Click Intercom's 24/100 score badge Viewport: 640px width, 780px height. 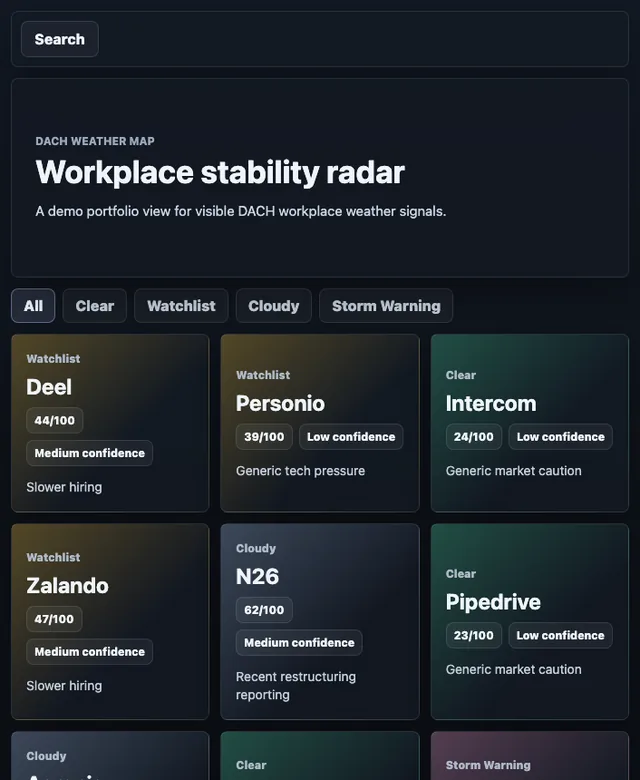click(x=473, y=437)
